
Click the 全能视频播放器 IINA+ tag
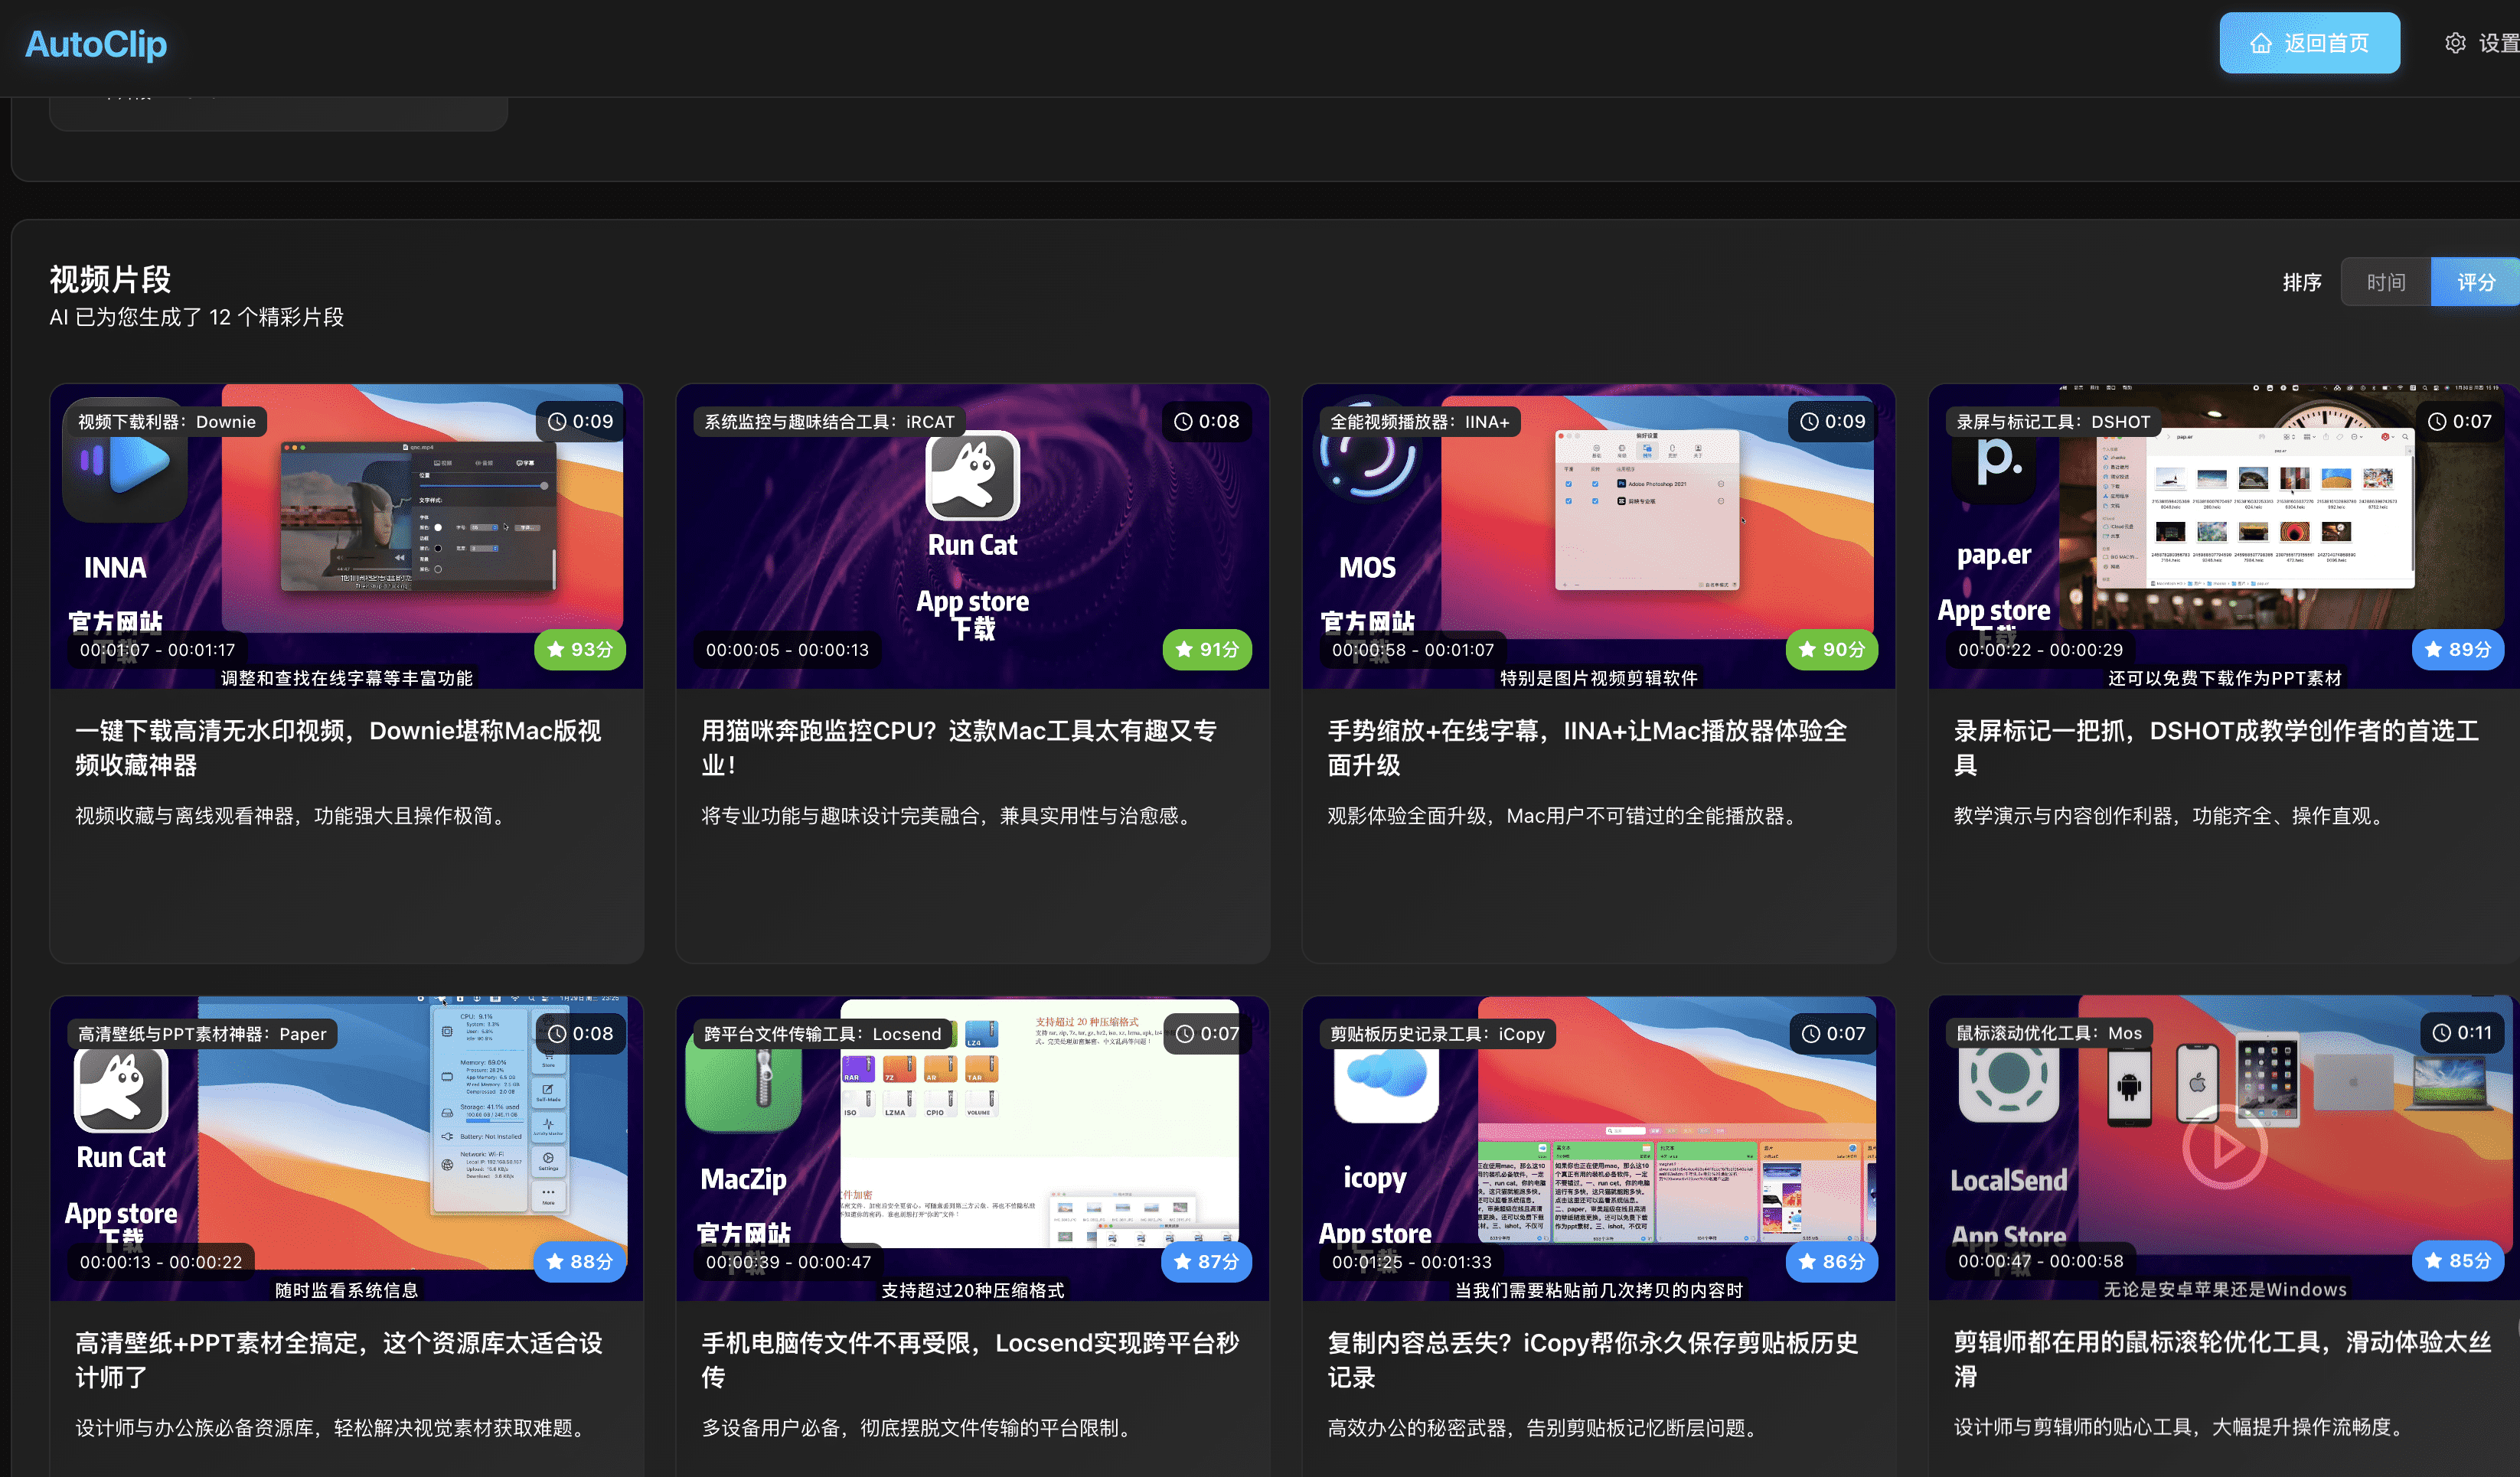point(1419,422)
